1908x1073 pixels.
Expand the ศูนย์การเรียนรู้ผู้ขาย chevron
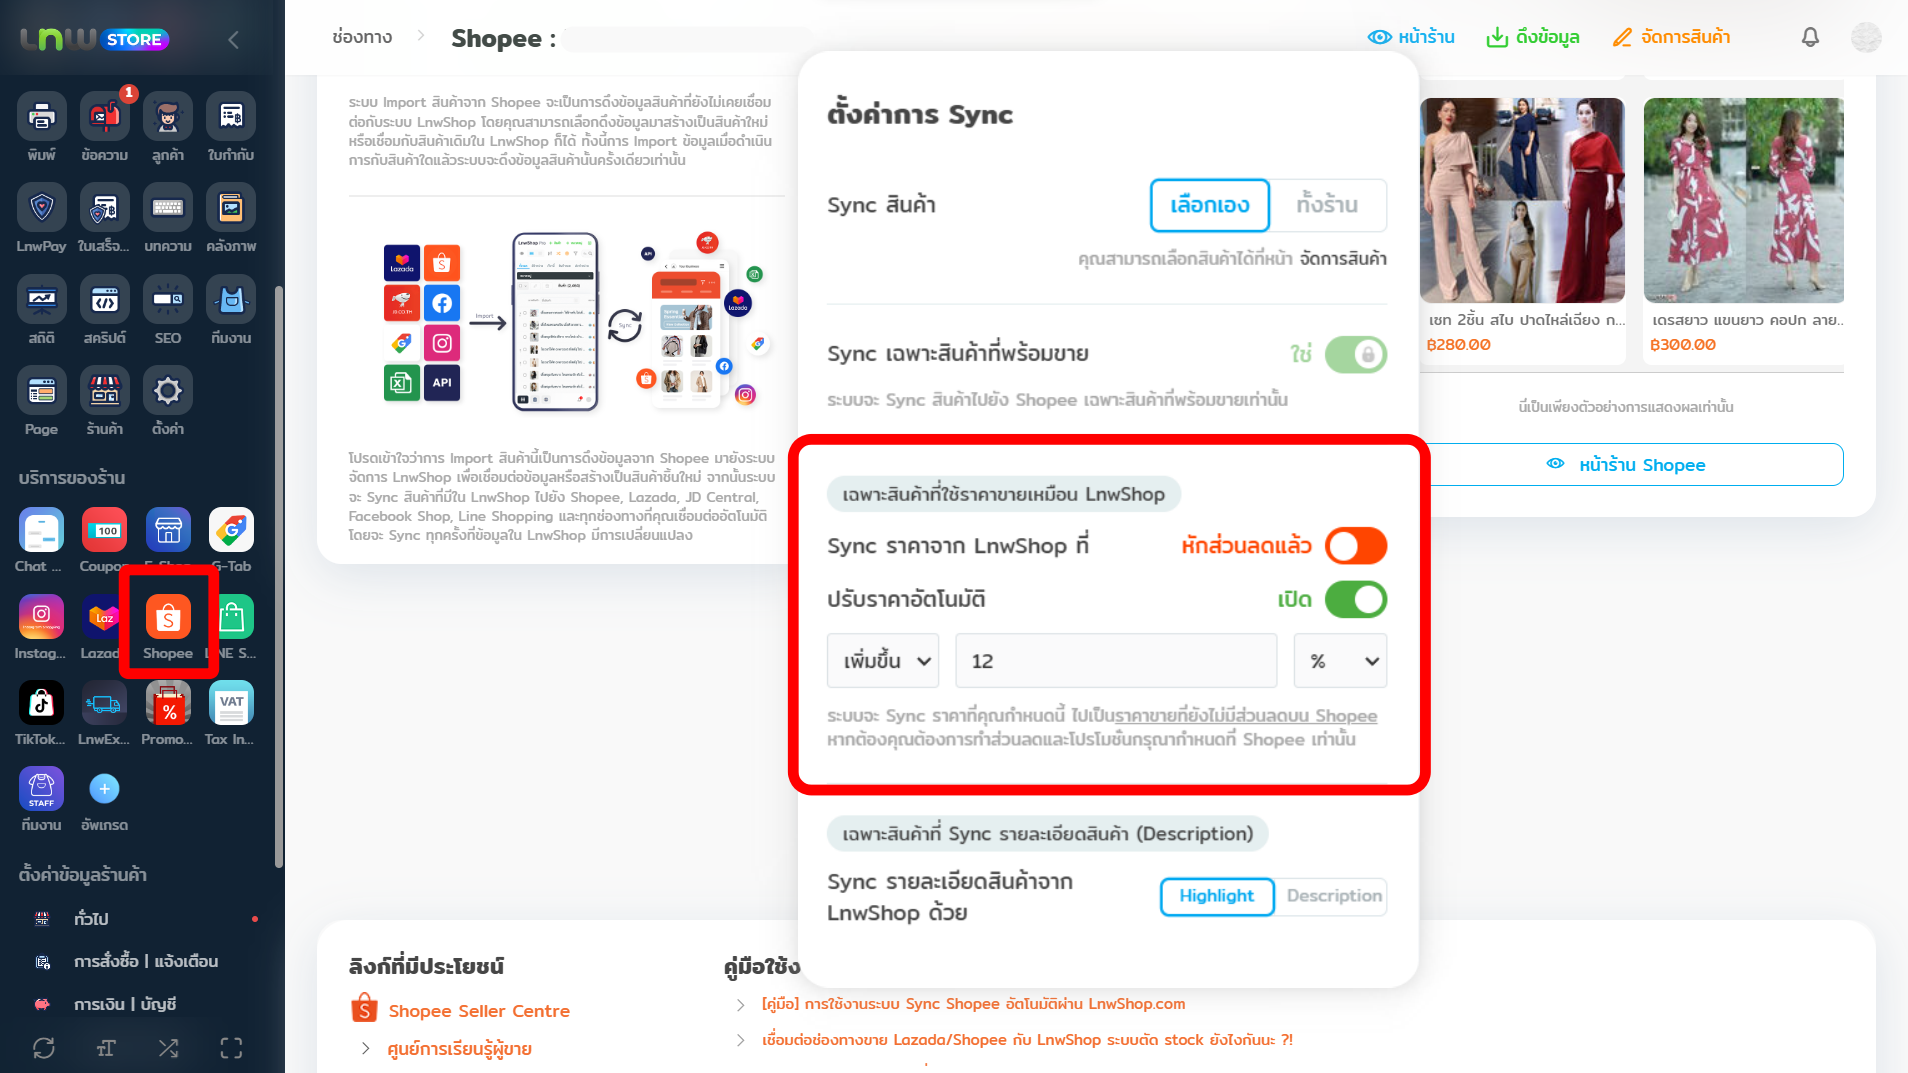[366, 1048]
